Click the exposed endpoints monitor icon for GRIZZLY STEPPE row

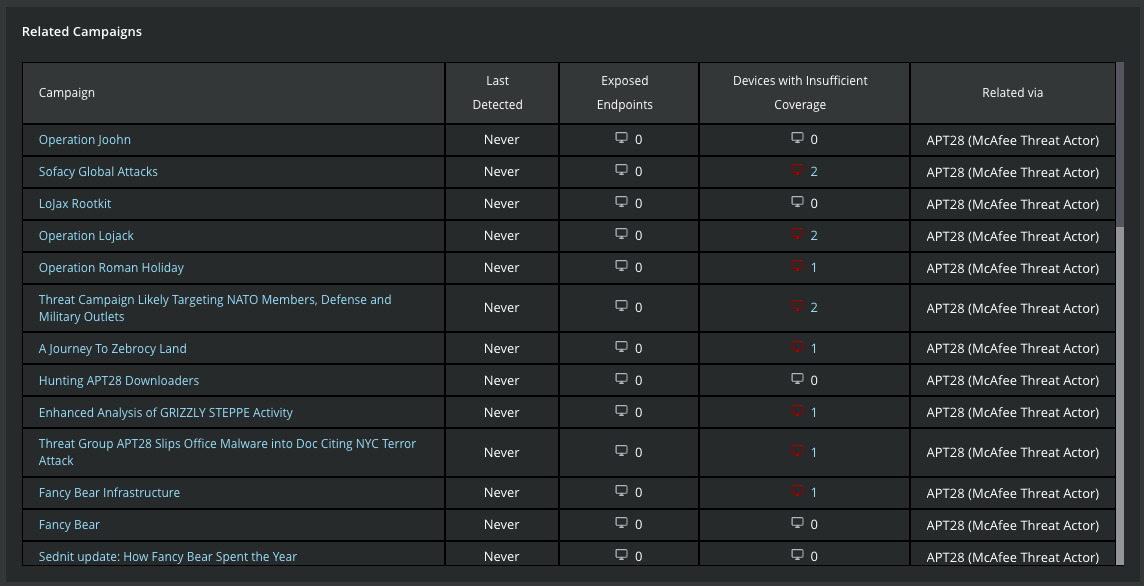(x=622, y=412)
